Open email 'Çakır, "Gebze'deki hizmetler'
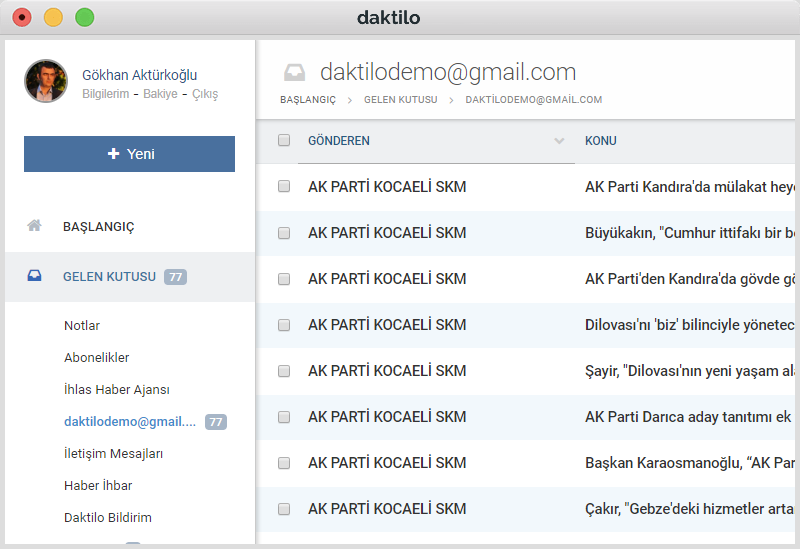Screen dimensions: 800x549 pos(690,509)
